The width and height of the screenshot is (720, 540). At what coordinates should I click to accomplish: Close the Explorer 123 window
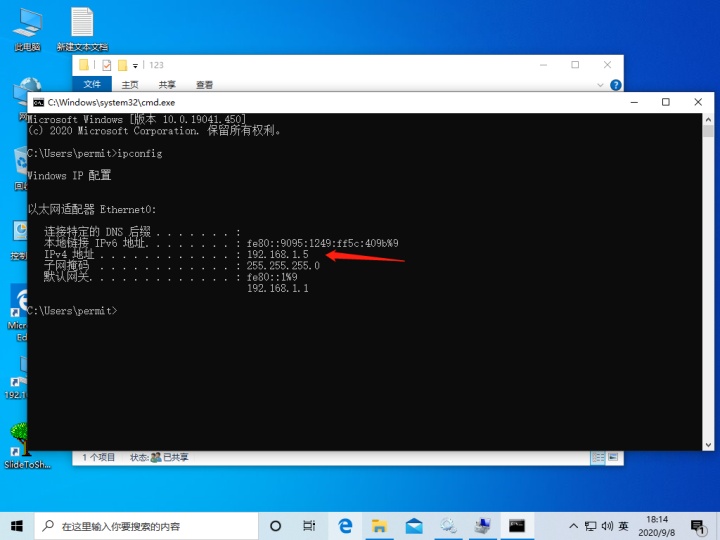click(607, 65)
